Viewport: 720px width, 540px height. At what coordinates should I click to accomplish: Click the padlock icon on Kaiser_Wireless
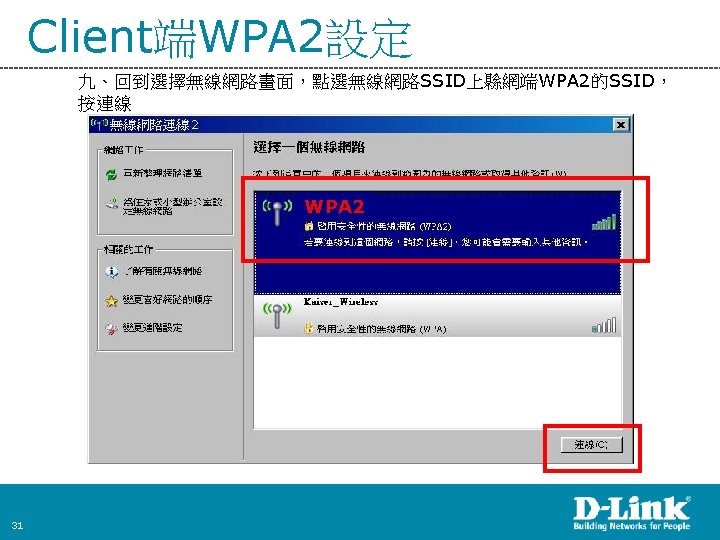(309, 328)
